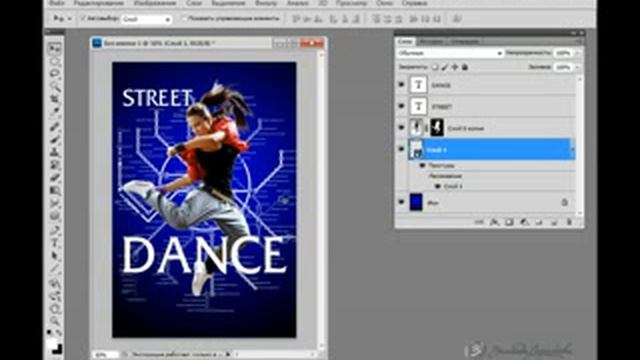Image resolution: width=640 pixels, height=360 pixels.
Task: Enable show transform controls checkbox
Action: tap(184, 18)
